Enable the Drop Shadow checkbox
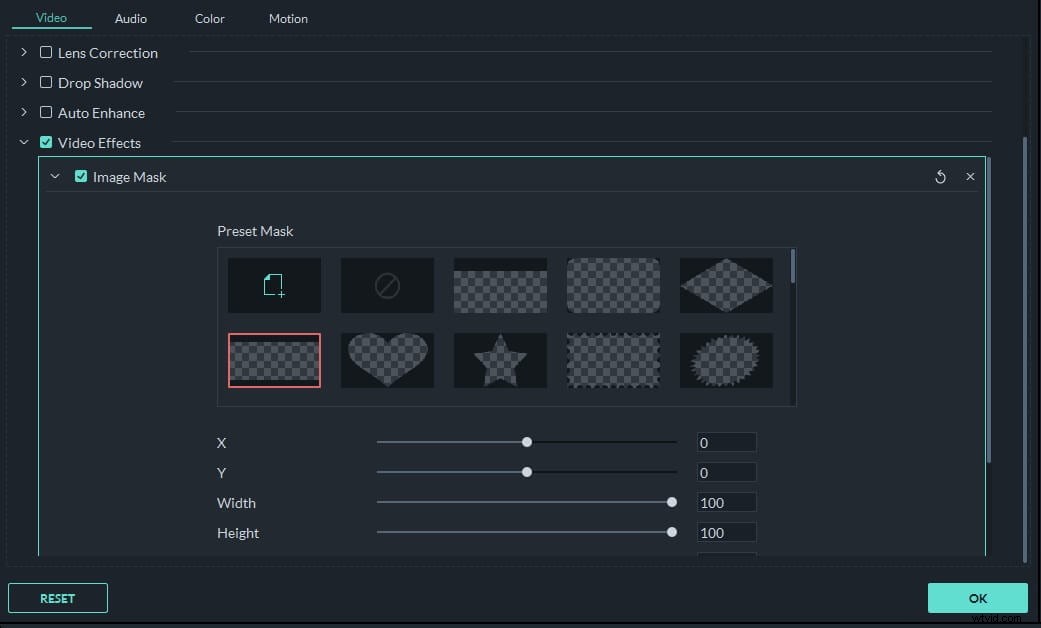Screen dimensions: 1041x628 click(45, 82)
